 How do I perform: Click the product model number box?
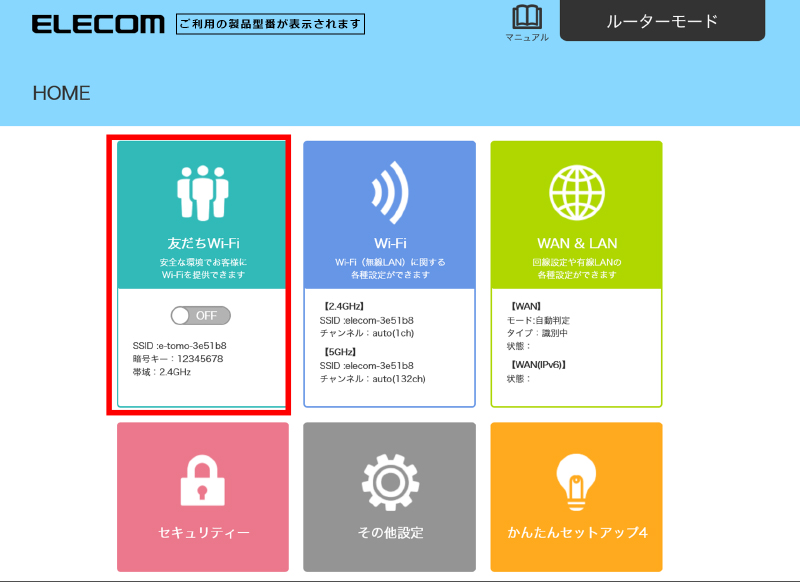270,24
